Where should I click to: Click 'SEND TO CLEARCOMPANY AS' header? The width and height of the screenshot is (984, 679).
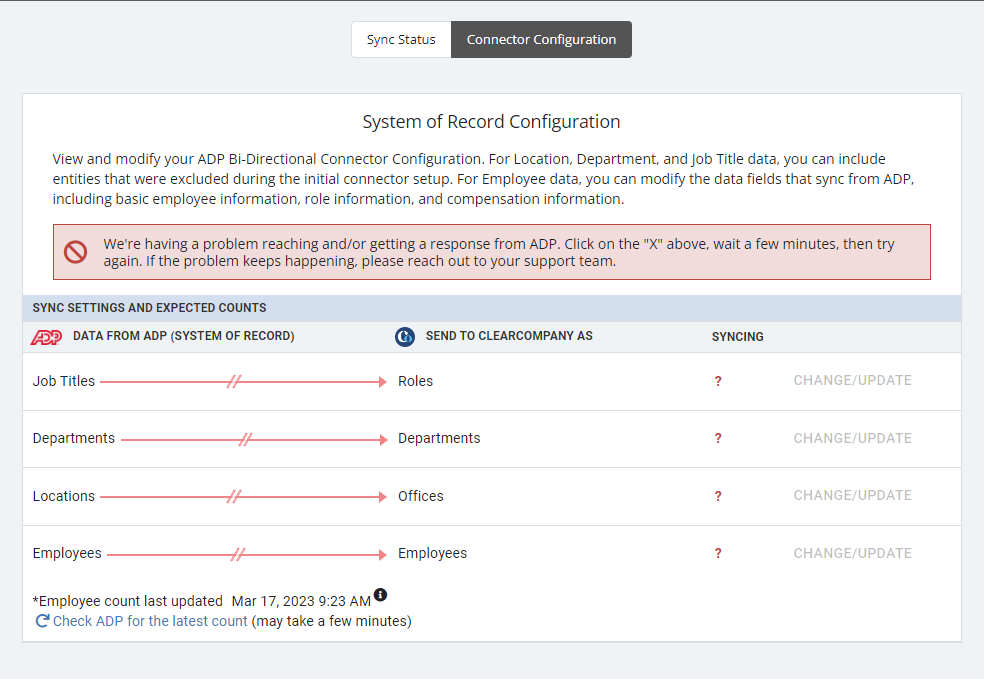coord(509,336)
